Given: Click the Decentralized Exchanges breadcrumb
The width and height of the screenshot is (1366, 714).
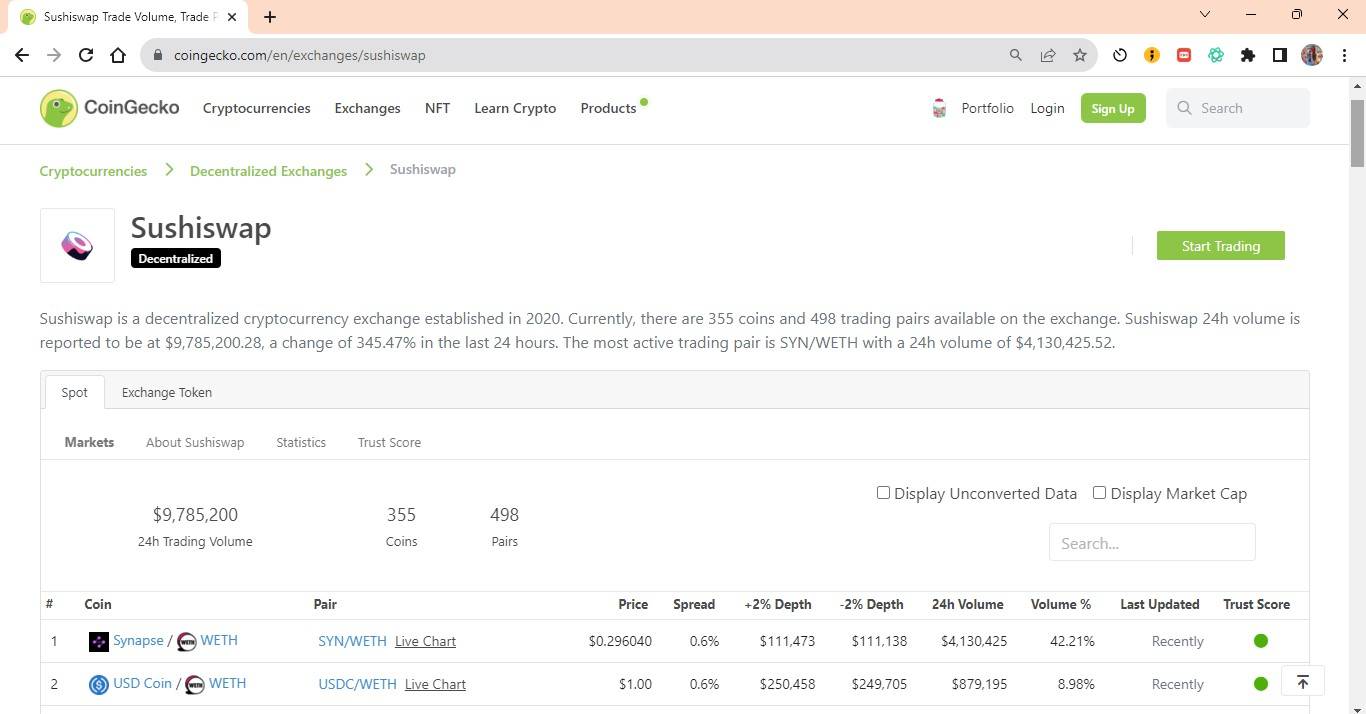Looking at the screenshot, I should click(x=268, y=171).
